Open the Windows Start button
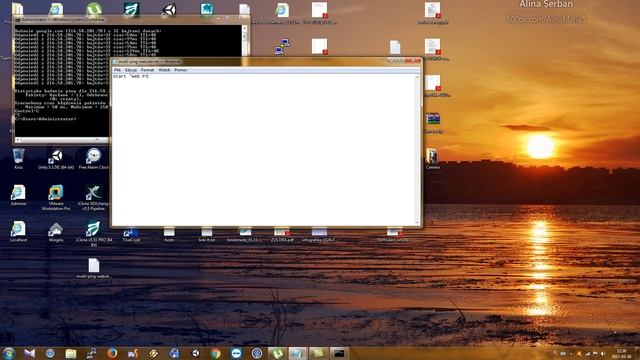640x360 pixels. coord(9,353)
